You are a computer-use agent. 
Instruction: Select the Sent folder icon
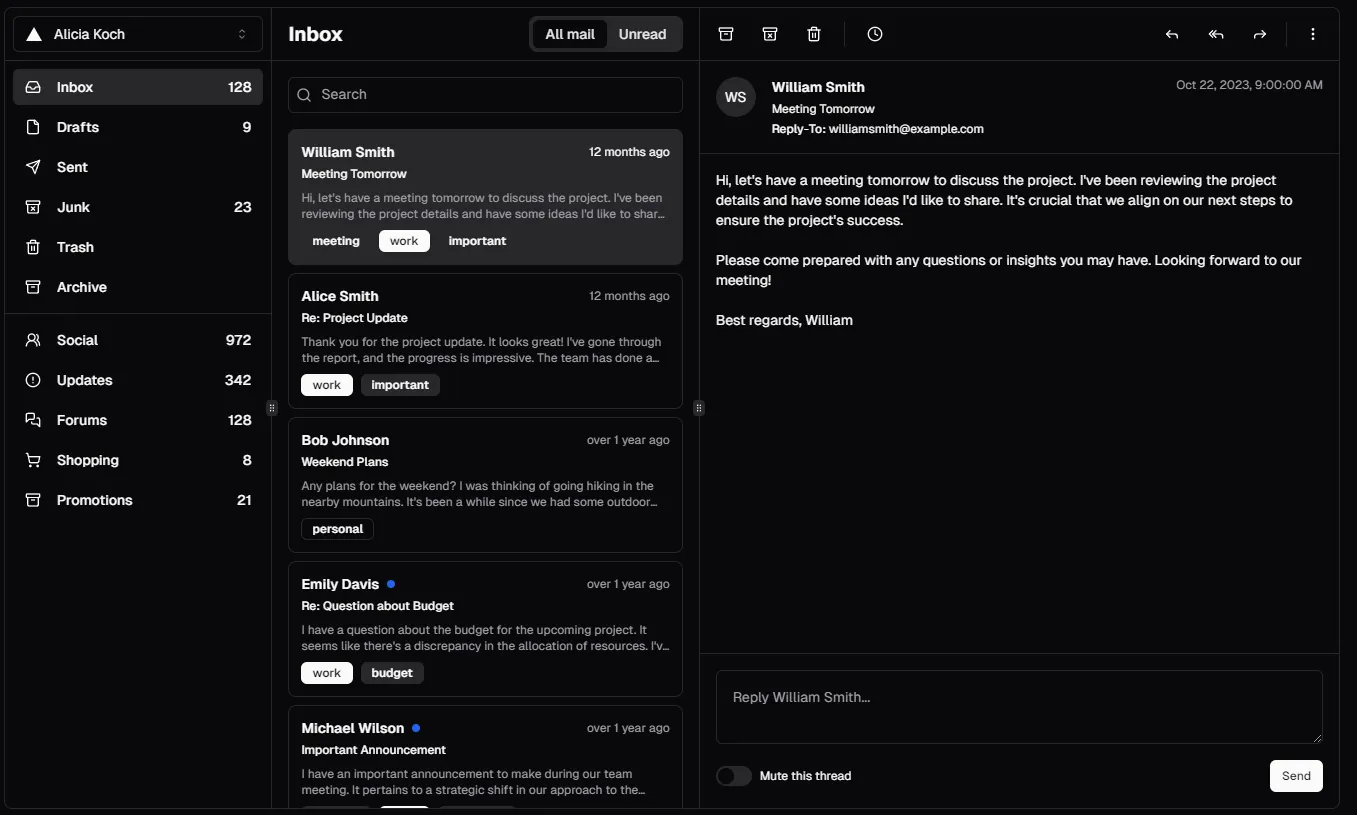[x=32, y=167]
